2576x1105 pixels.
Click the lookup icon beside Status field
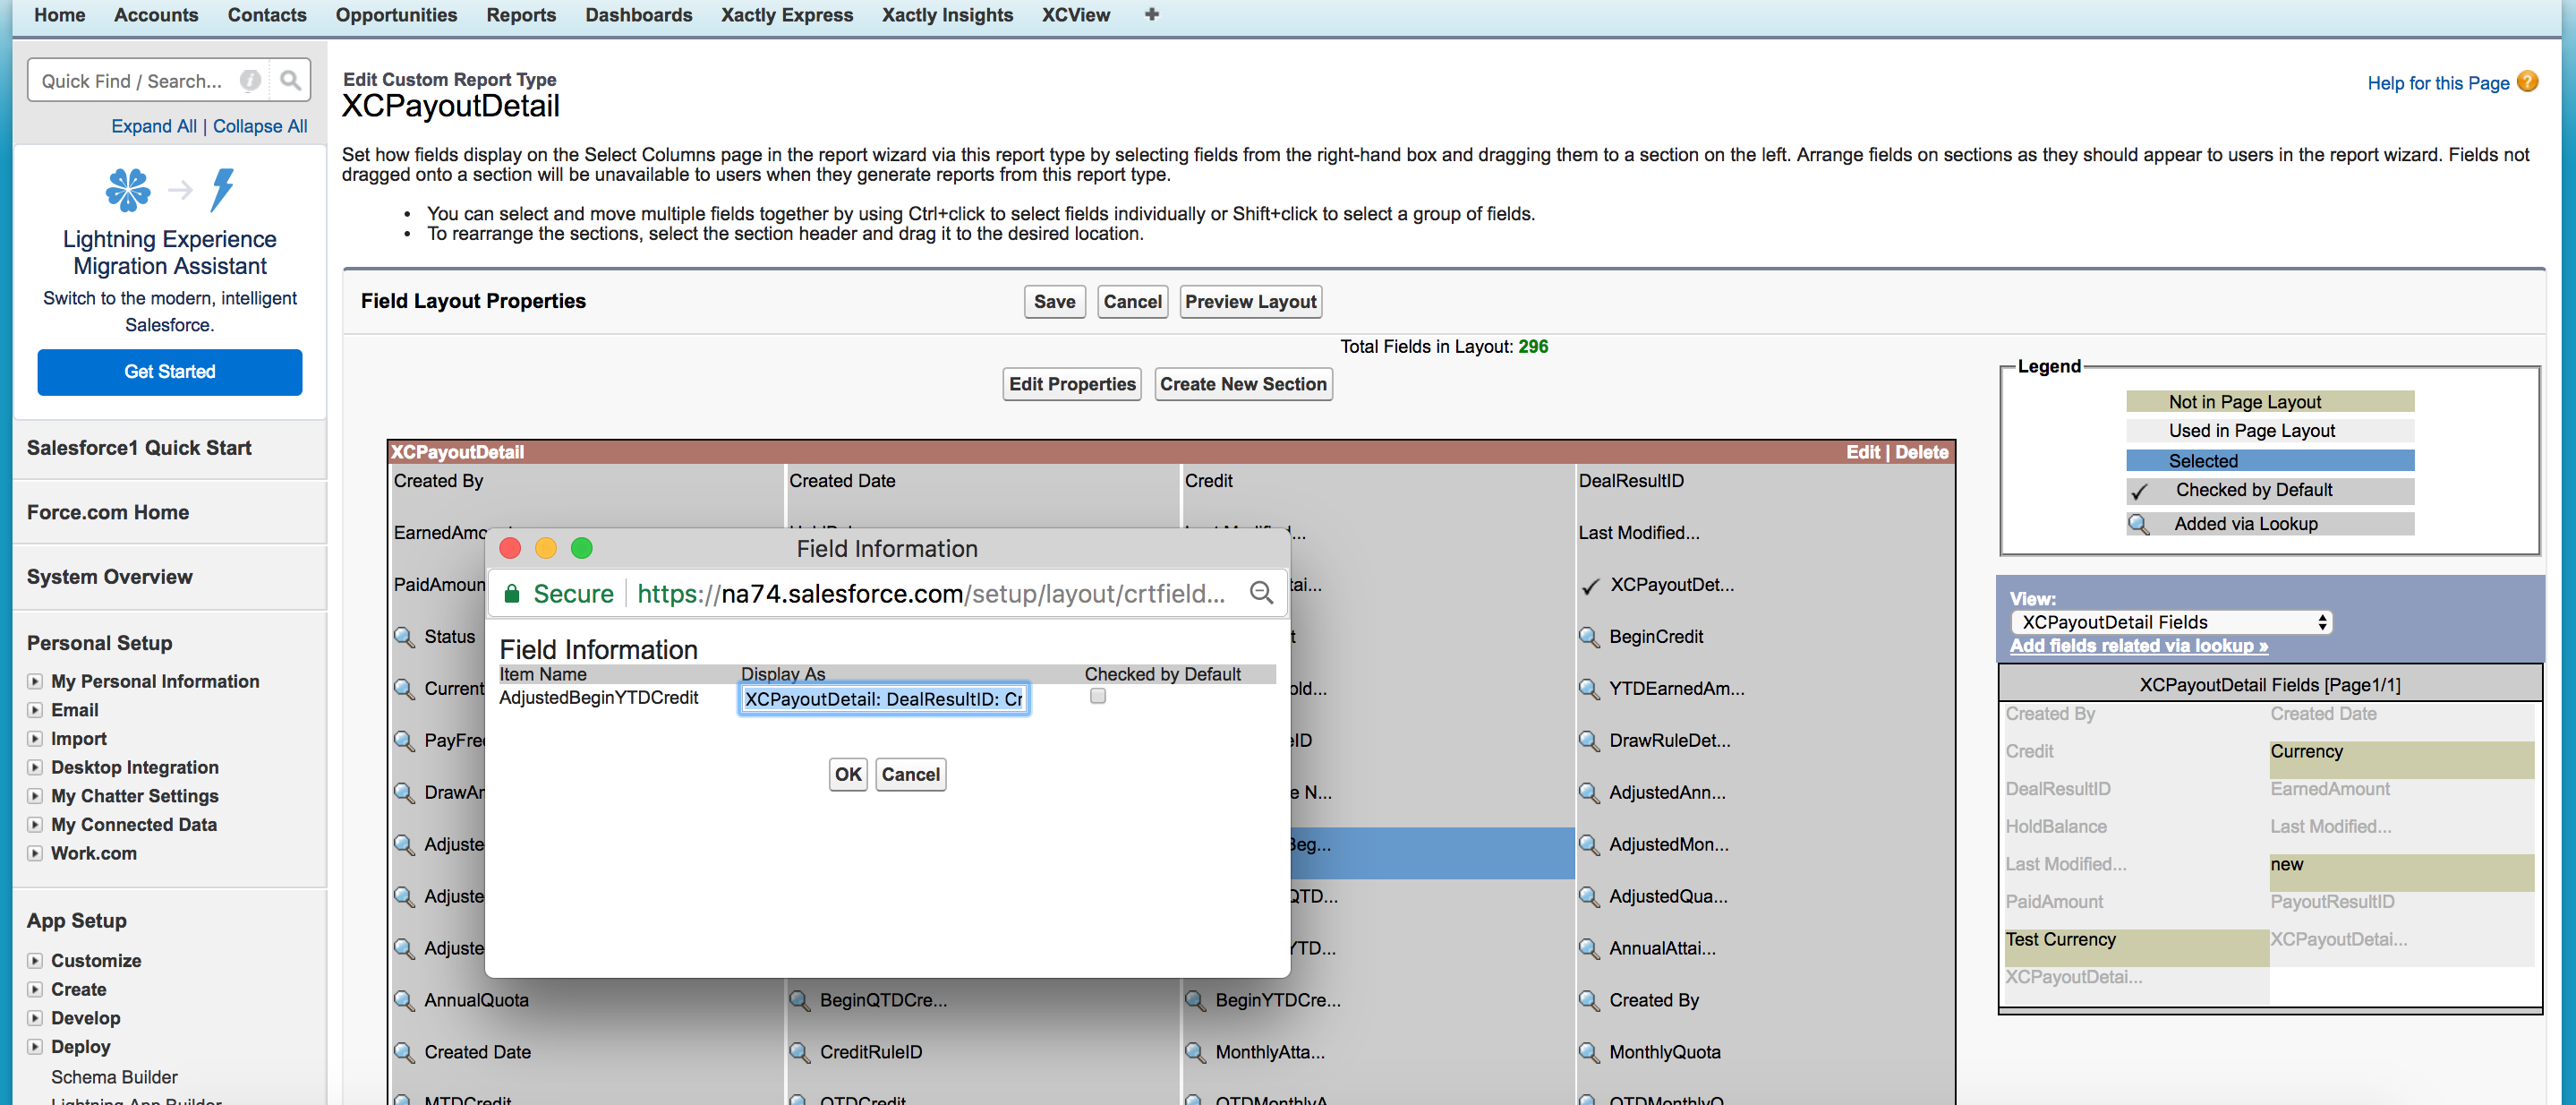pos(404,636)
